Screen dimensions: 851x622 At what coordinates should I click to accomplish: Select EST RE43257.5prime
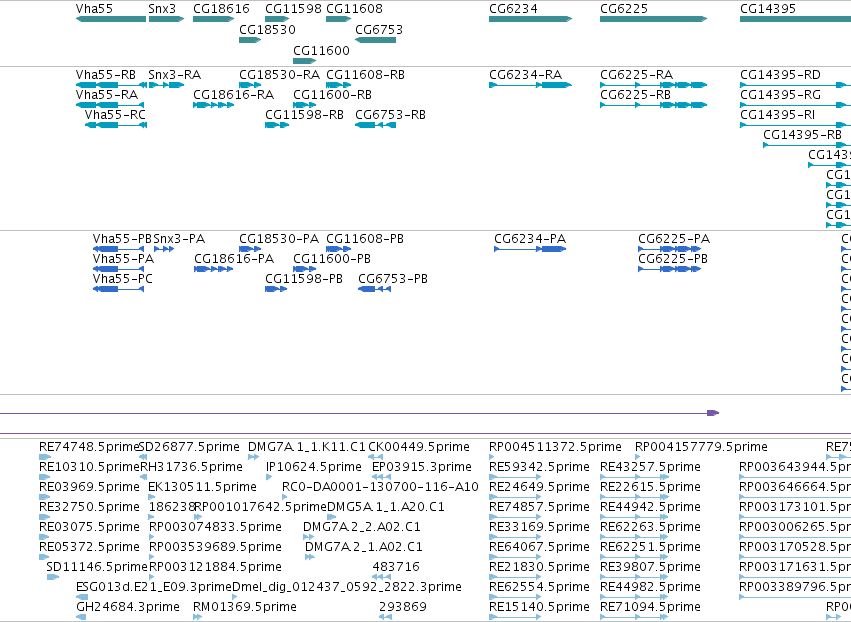point(650,467)
